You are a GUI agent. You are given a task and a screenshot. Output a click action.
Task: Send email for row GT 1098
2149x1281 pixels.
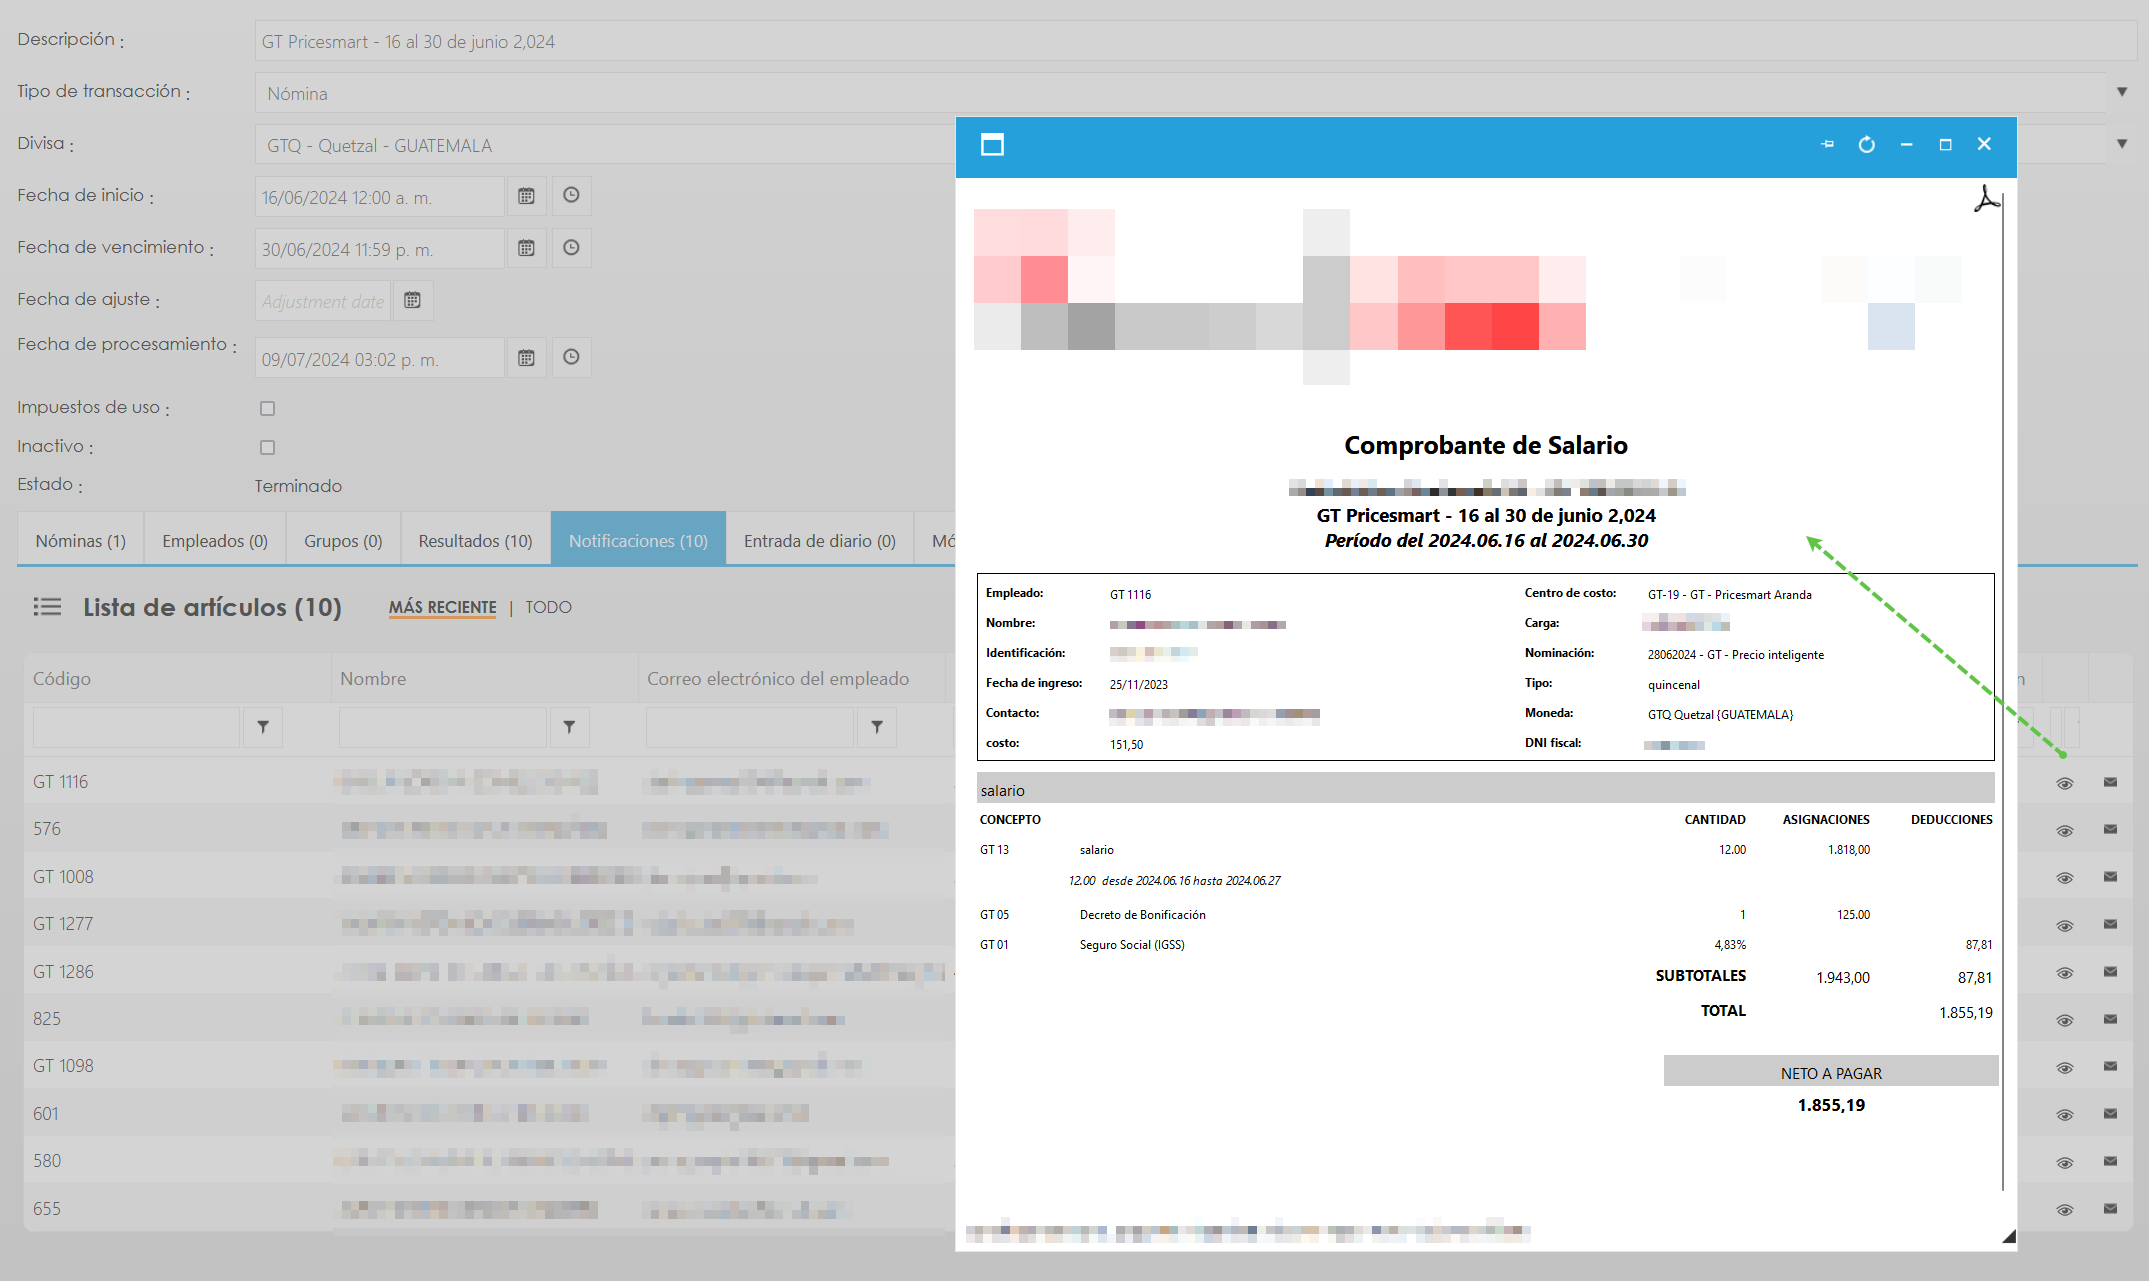pyautogui.click(x=2110, y=1066)
